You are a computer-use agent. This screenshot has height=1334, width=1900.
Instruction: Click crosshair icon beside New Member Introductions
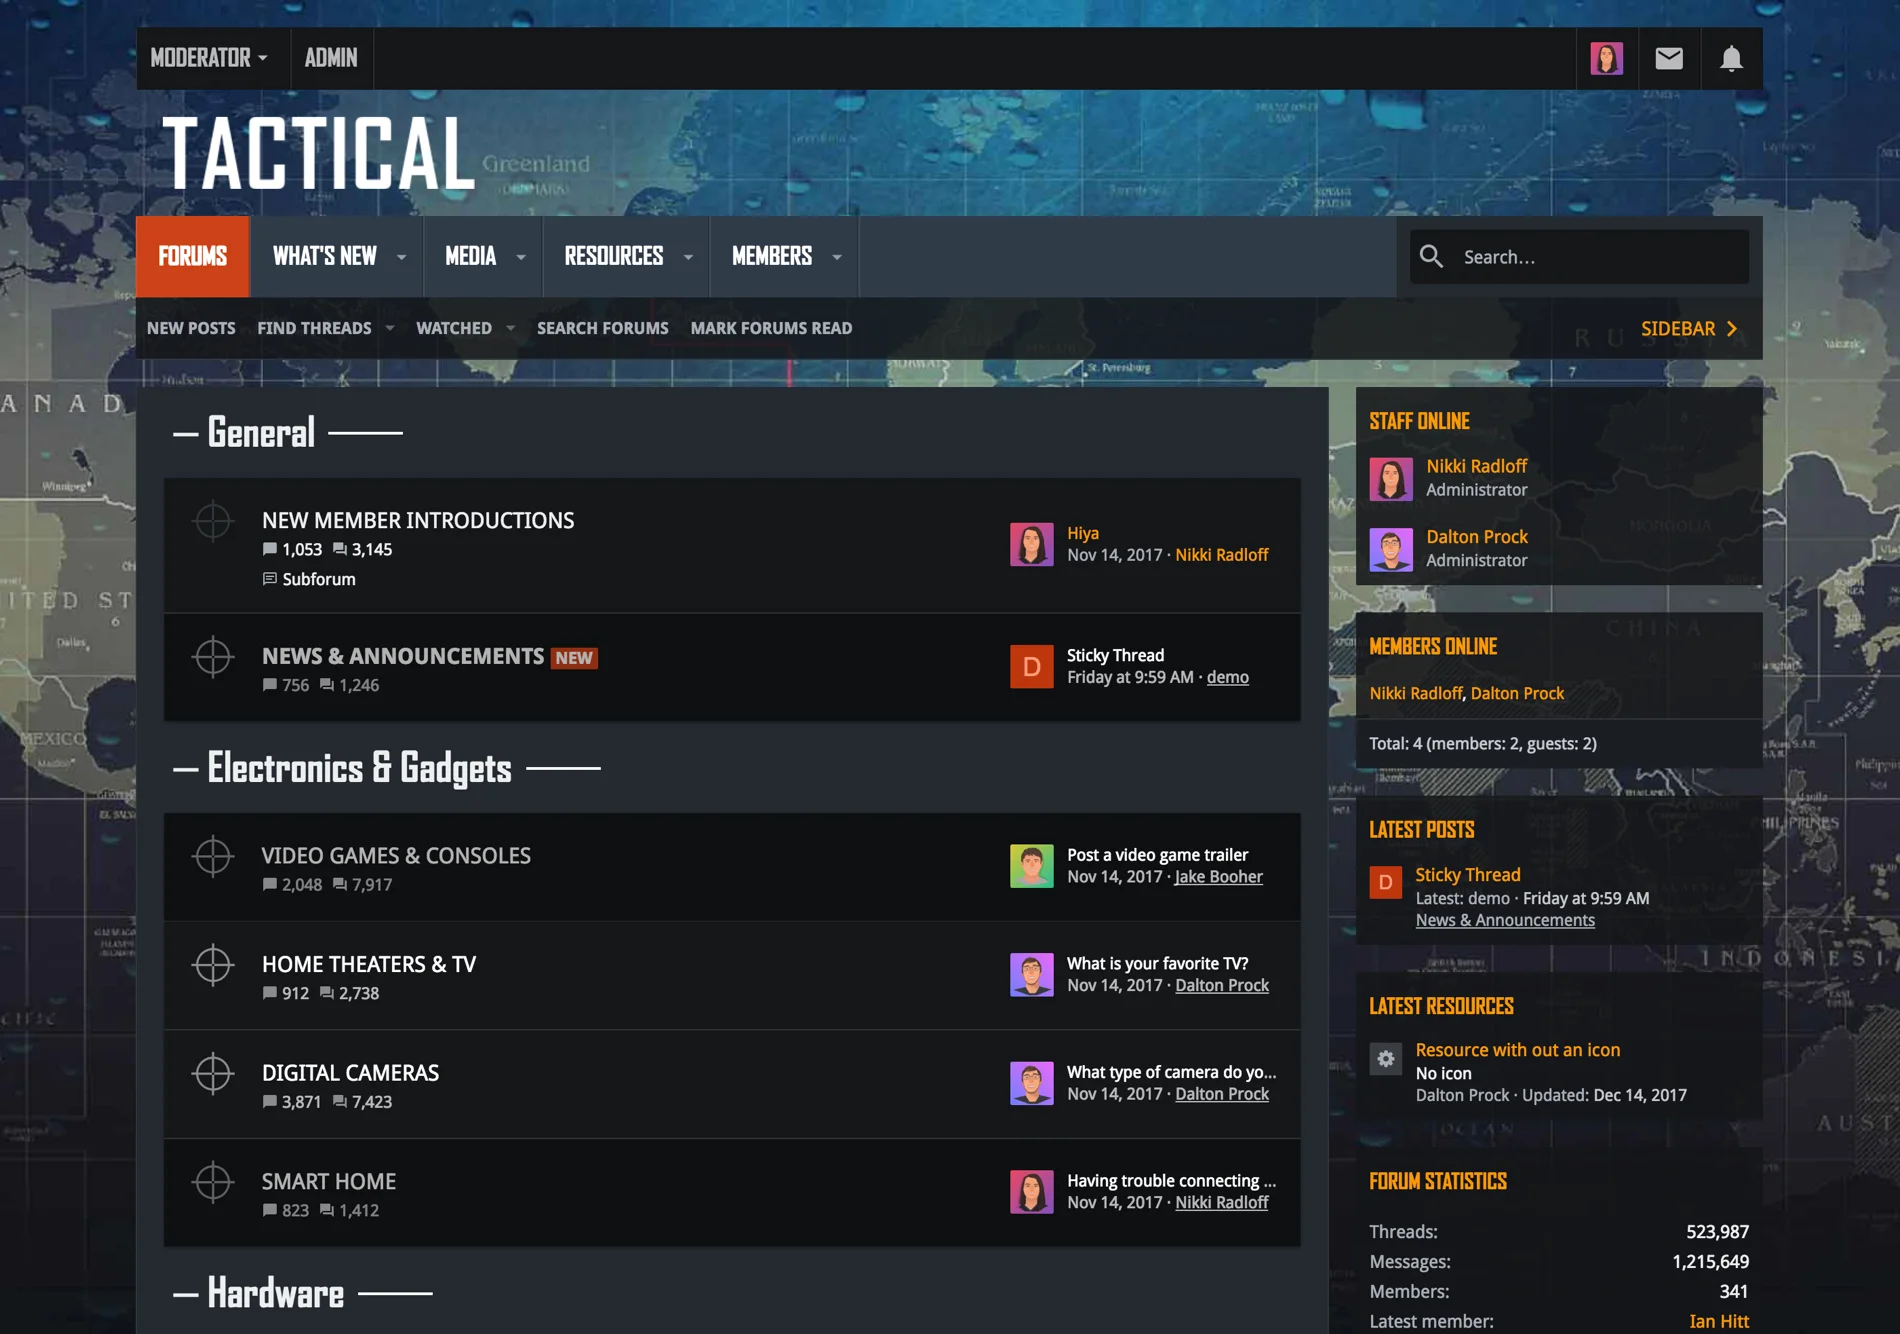coord(213,521)
